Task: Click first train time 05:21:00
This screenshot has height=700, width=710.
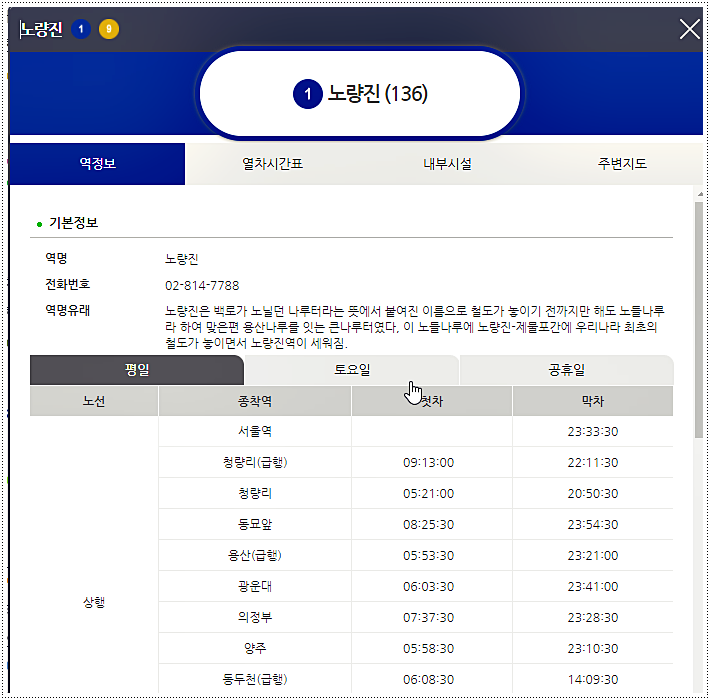Action: pos(428,494)
